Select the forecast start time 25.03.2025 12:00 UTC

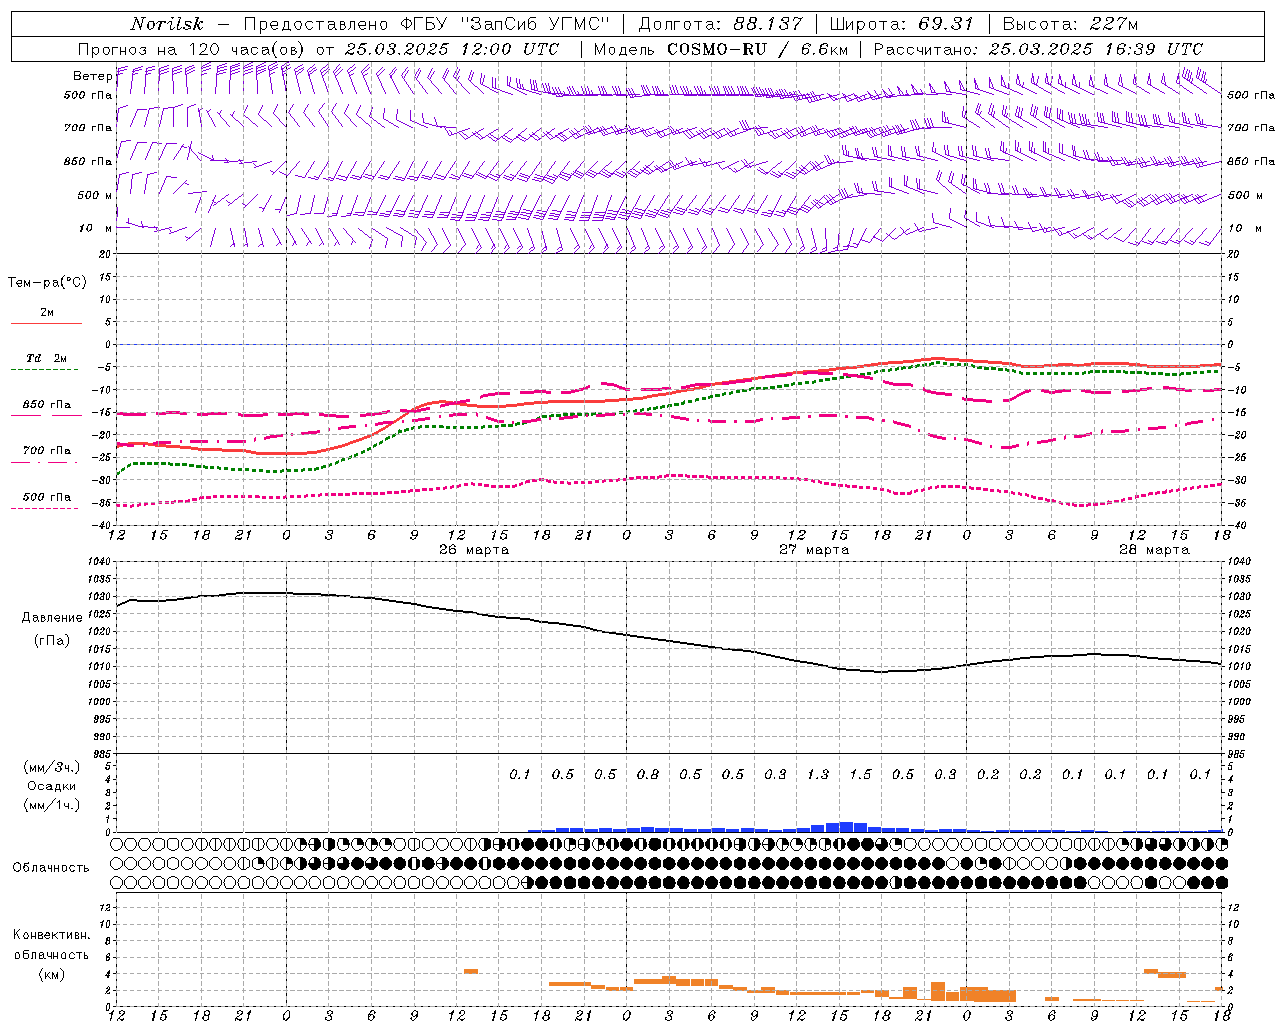click(451, 49)
